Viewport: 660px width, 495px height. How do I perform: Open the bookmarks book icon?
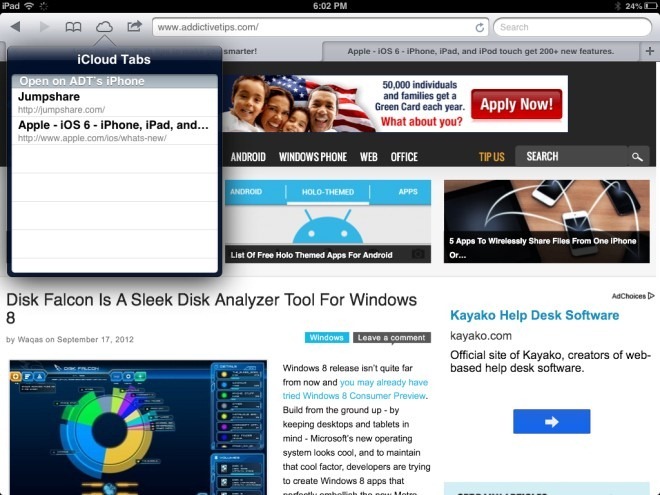73,27
